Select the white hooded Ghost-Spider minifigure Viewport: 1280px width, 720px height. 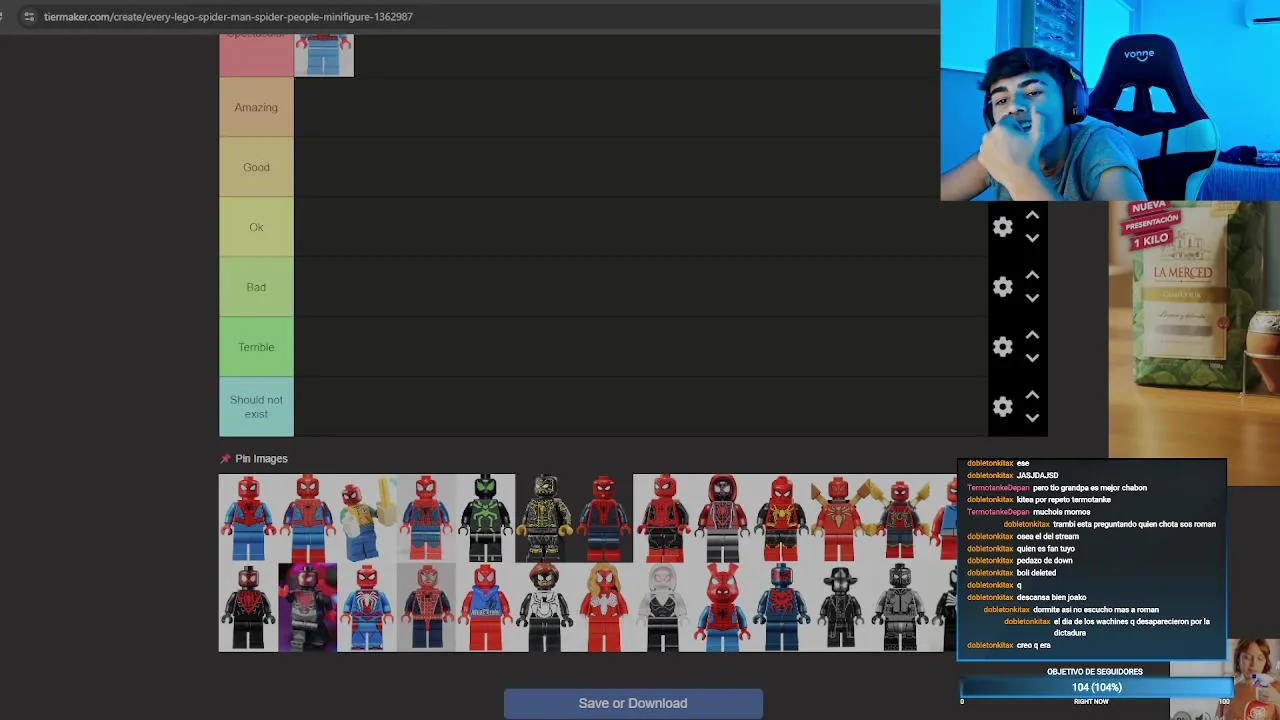coord(662,607)
